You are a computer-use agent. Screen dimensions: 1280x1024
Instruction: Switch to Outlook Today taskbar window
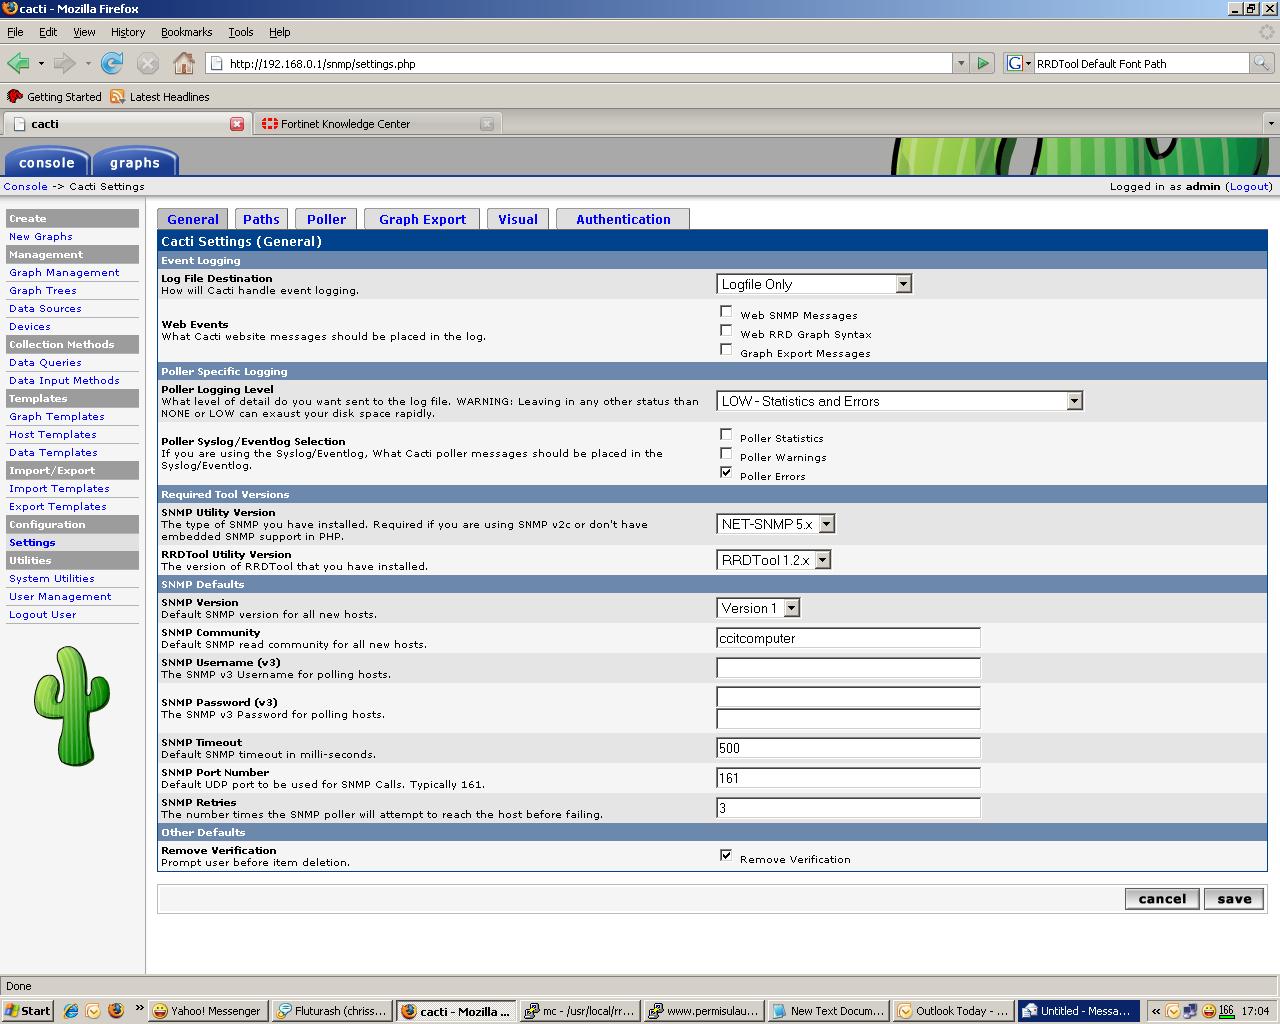(953, 1011)
